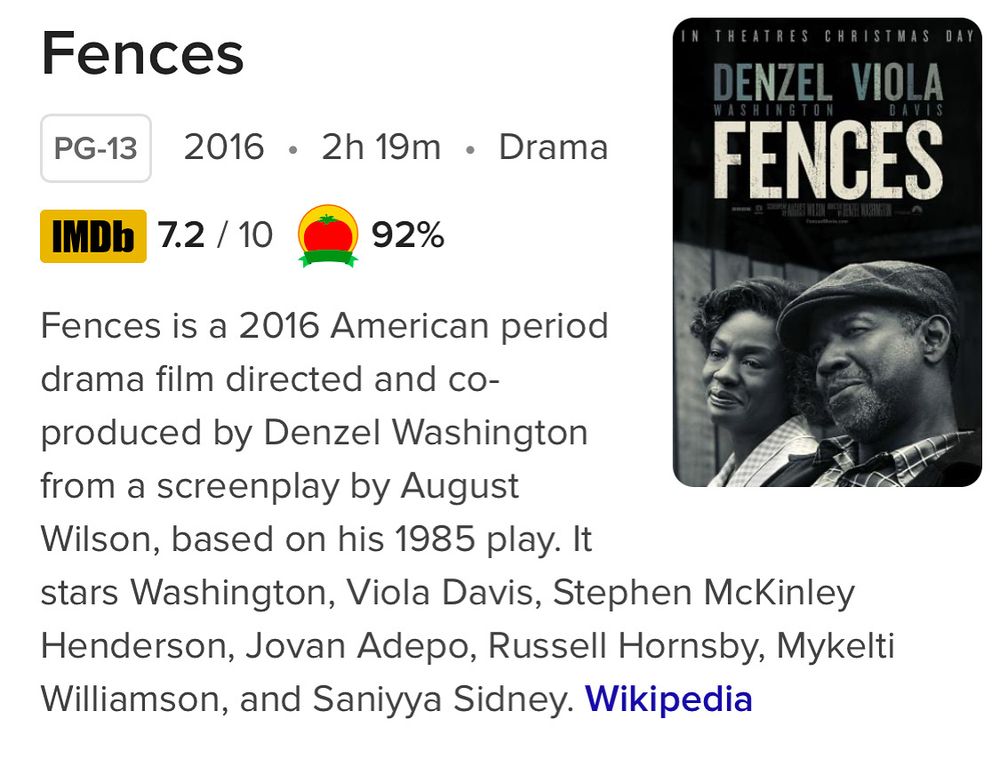The height and width of the screenshot is (766, 1000).
Task: Click "In Theatres Christmas Day" poster text
Action: 827,37
